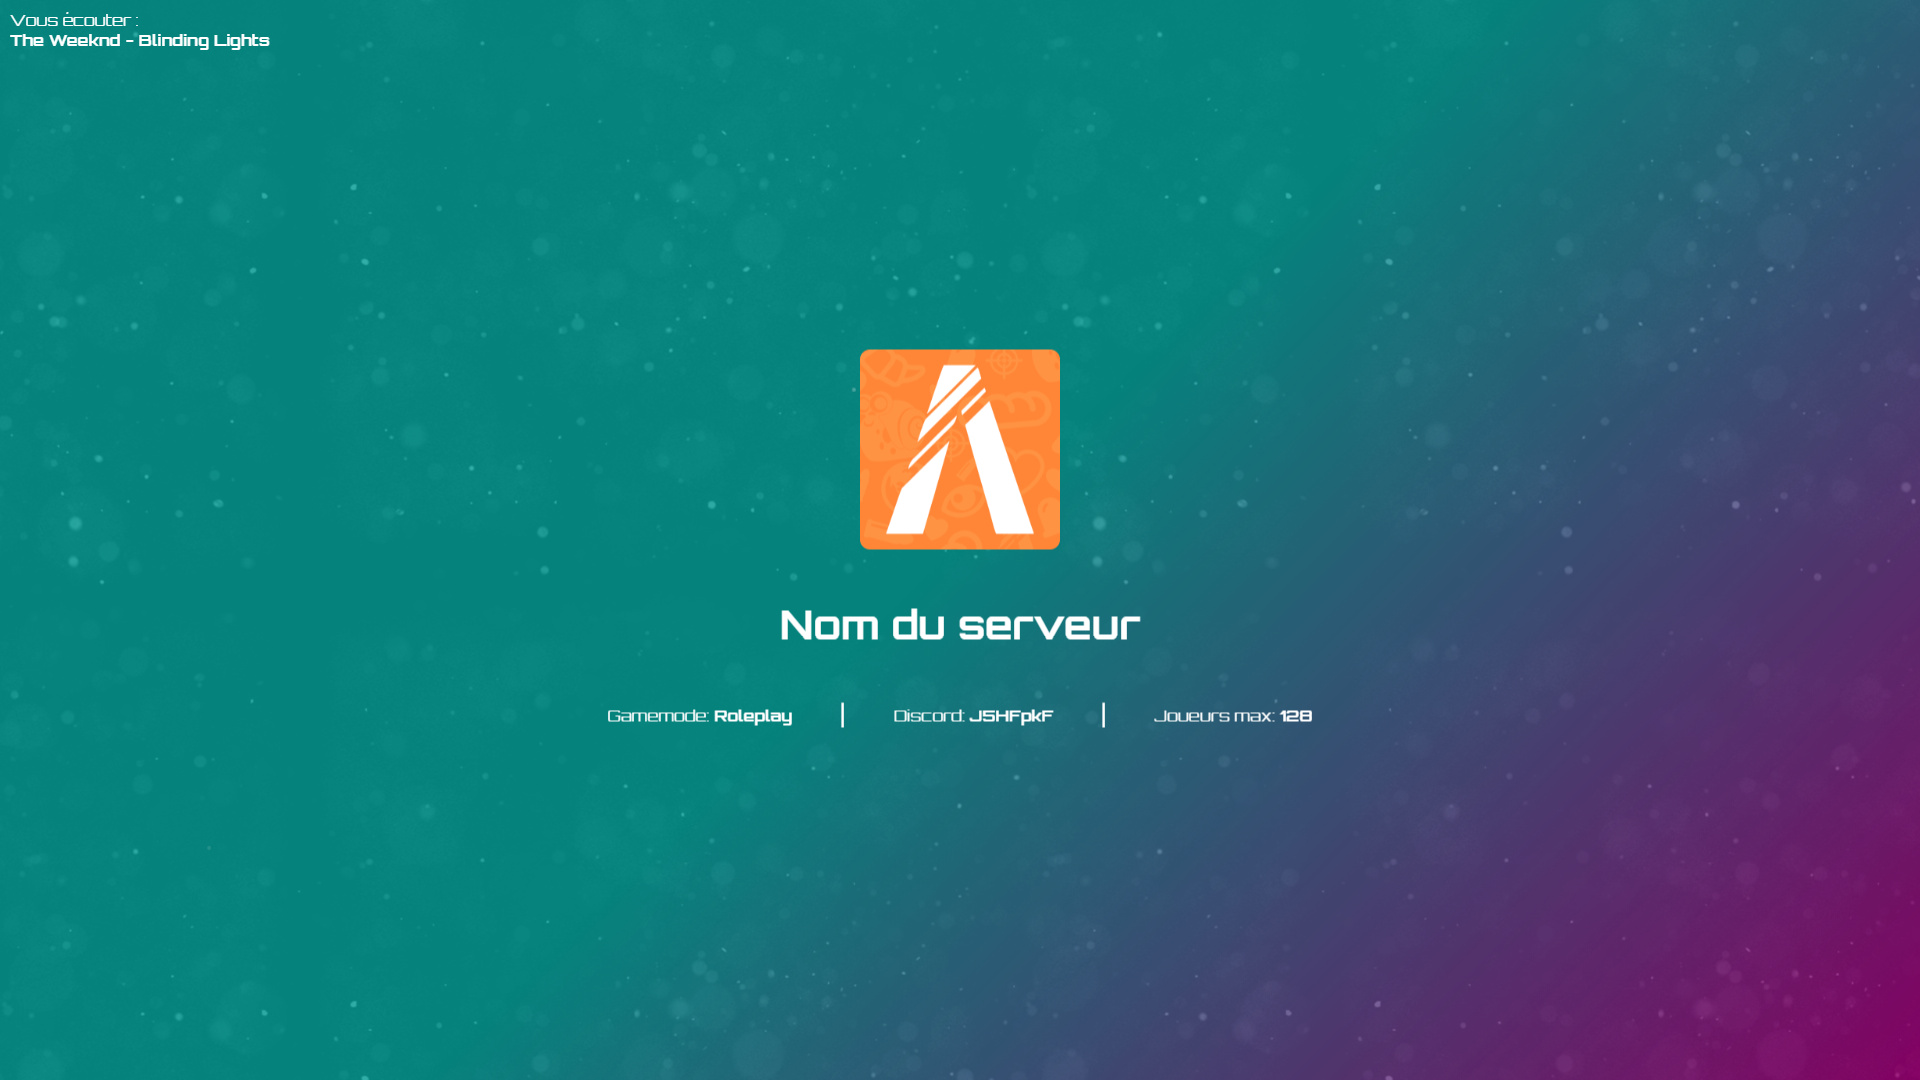Click 'The Weeknd - Blinding Lights' song title
Image resolution: width=1920 pixels, height=1080 pixels.
(140, 41)
